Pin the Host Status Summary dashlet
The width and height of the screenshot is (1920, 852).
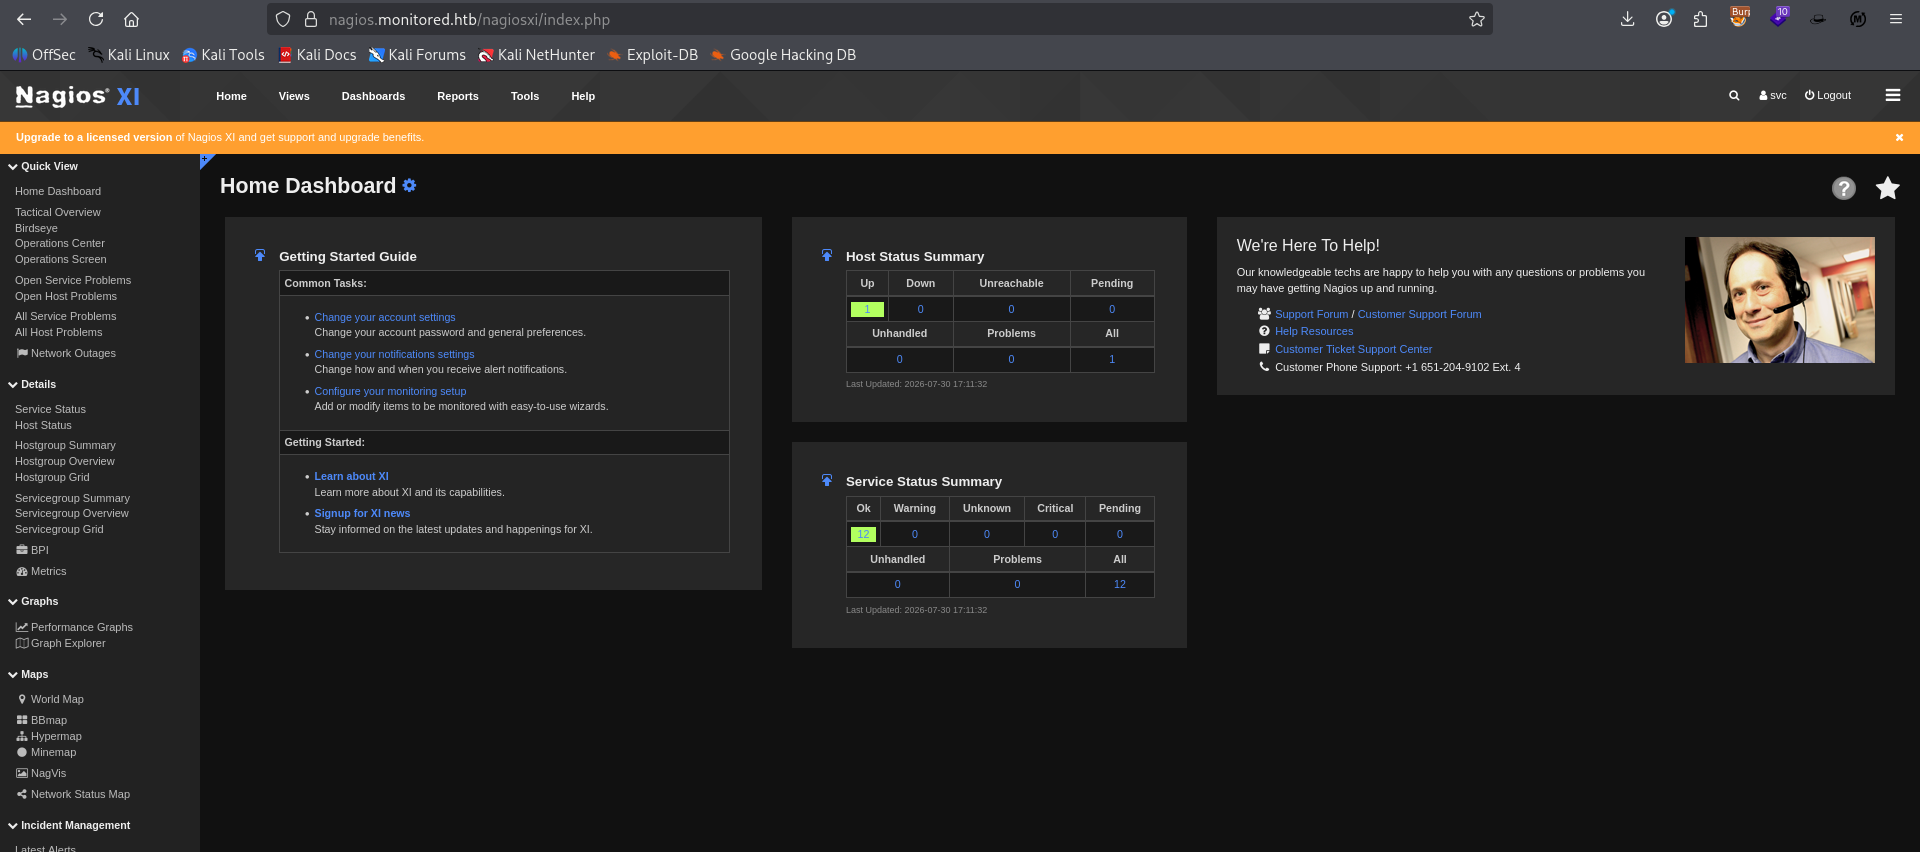click(x=827, y=255)
